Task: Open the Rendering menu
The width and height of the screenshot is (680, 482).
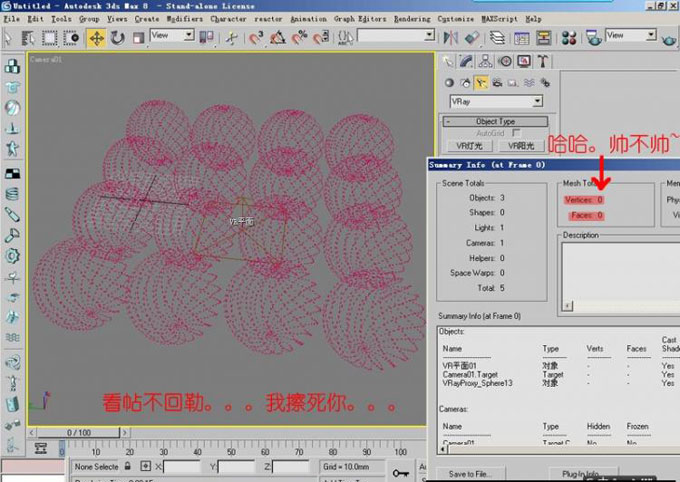Action: [x=412, y=19]
